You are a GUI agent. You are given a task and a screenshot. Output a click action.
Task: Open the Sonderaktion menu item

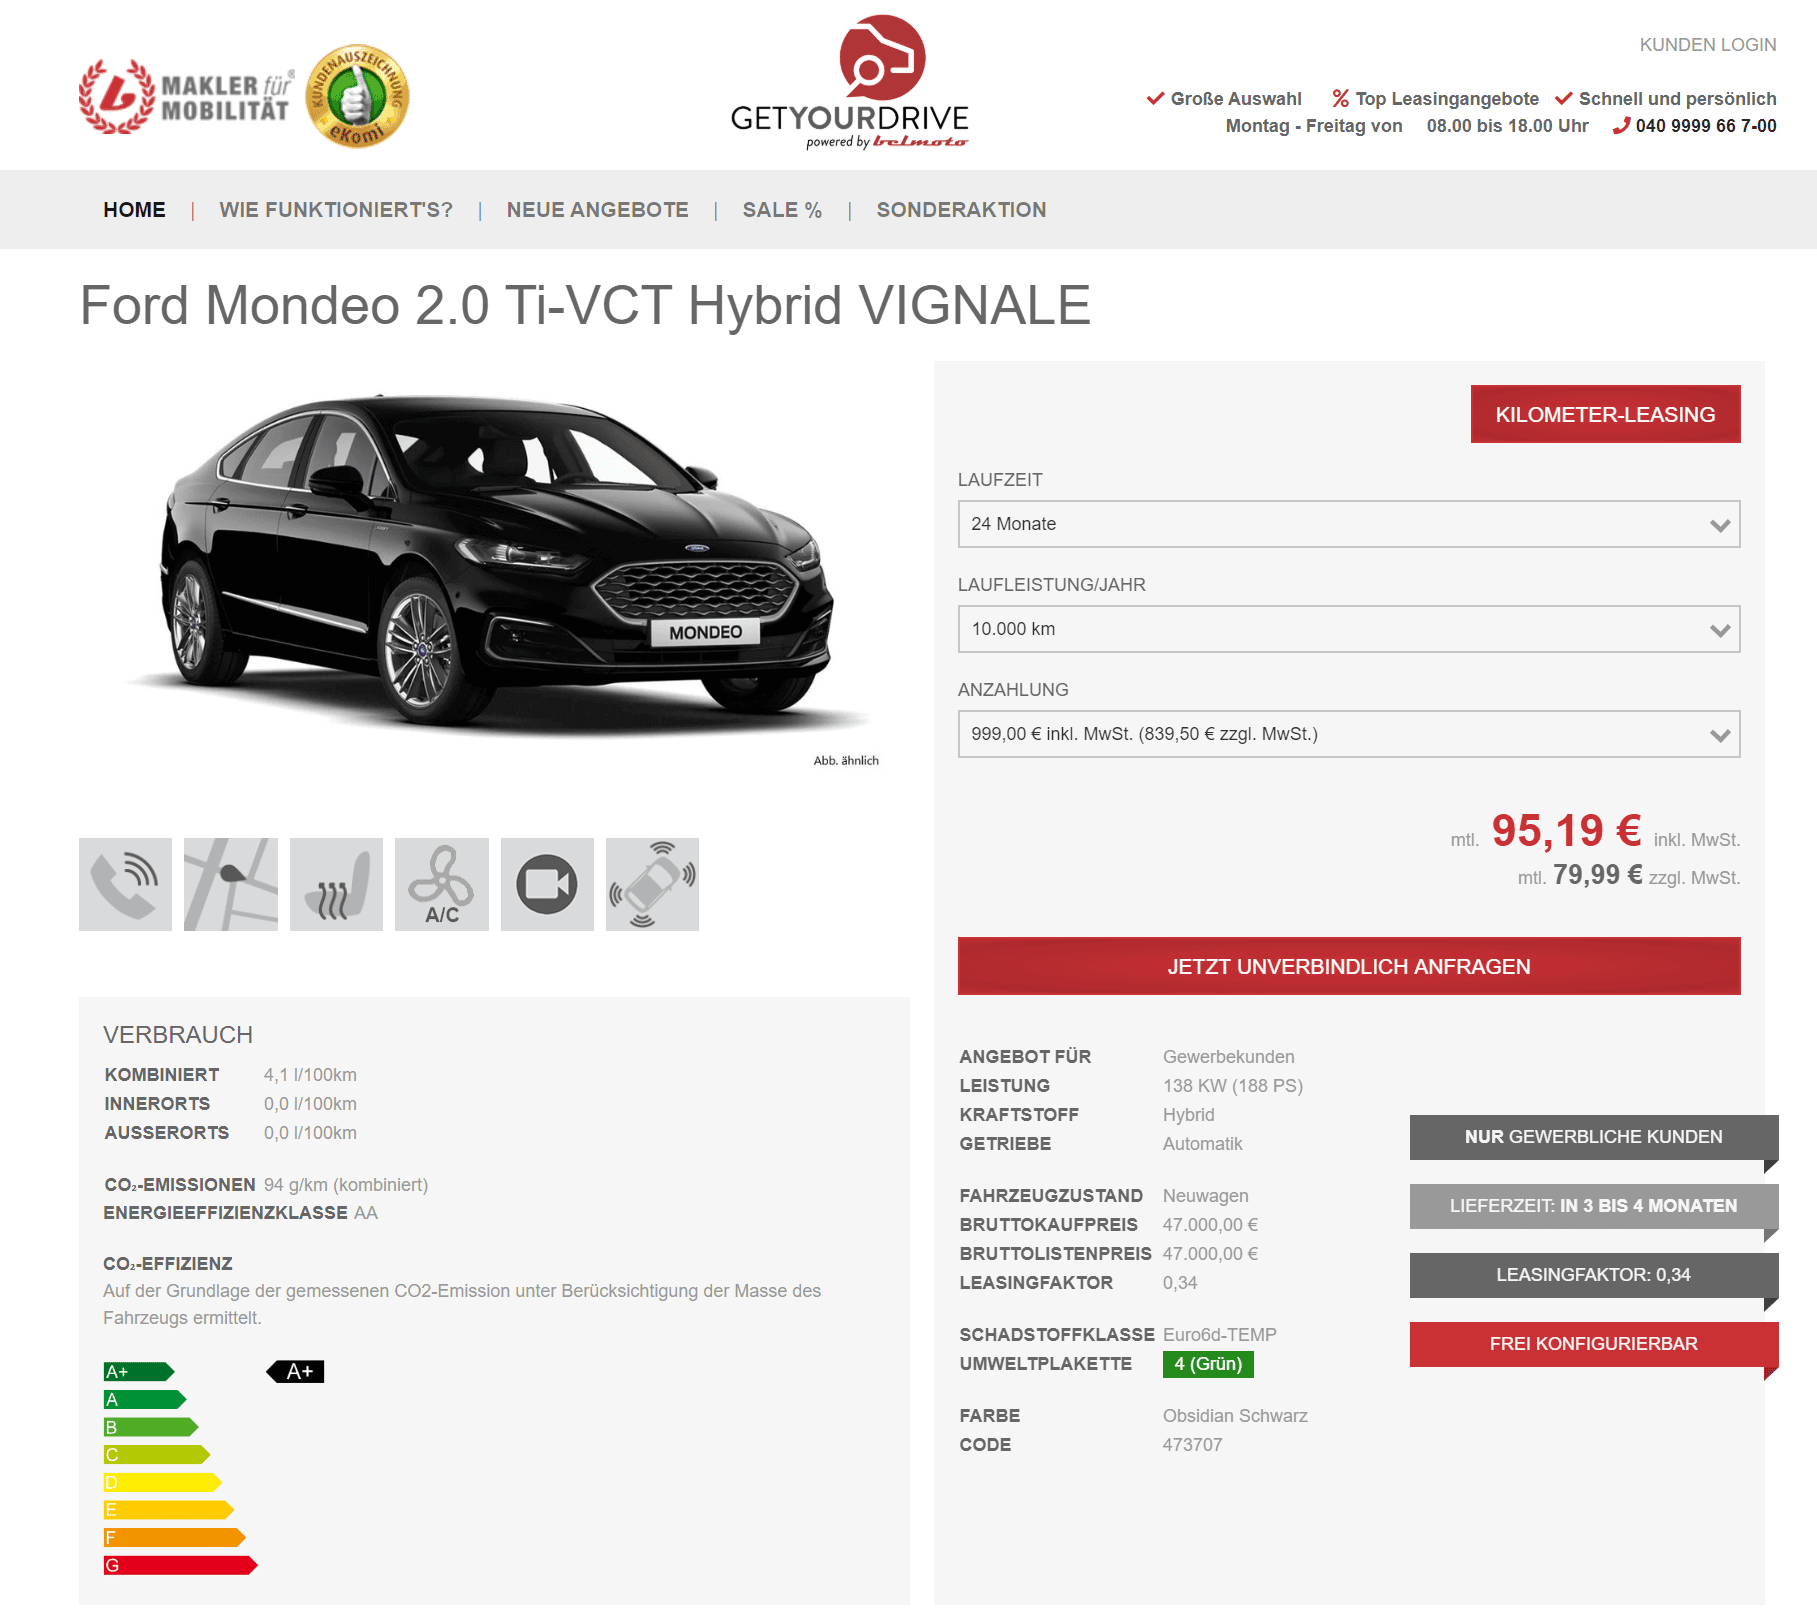point(961,210)
